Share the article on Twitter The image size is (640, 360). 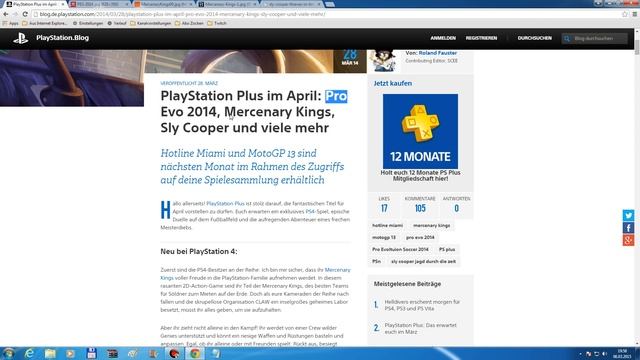click(628, 215)
